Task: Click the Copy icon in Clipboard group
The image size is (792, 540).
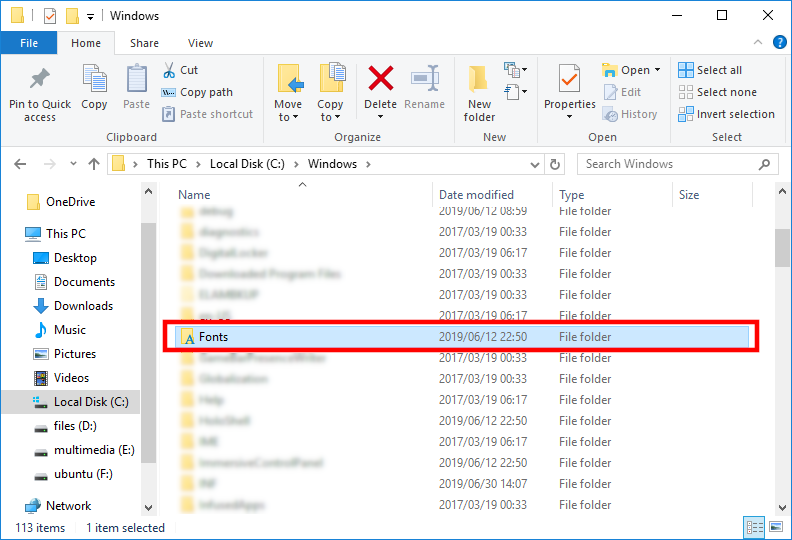Action: (94, 80)
